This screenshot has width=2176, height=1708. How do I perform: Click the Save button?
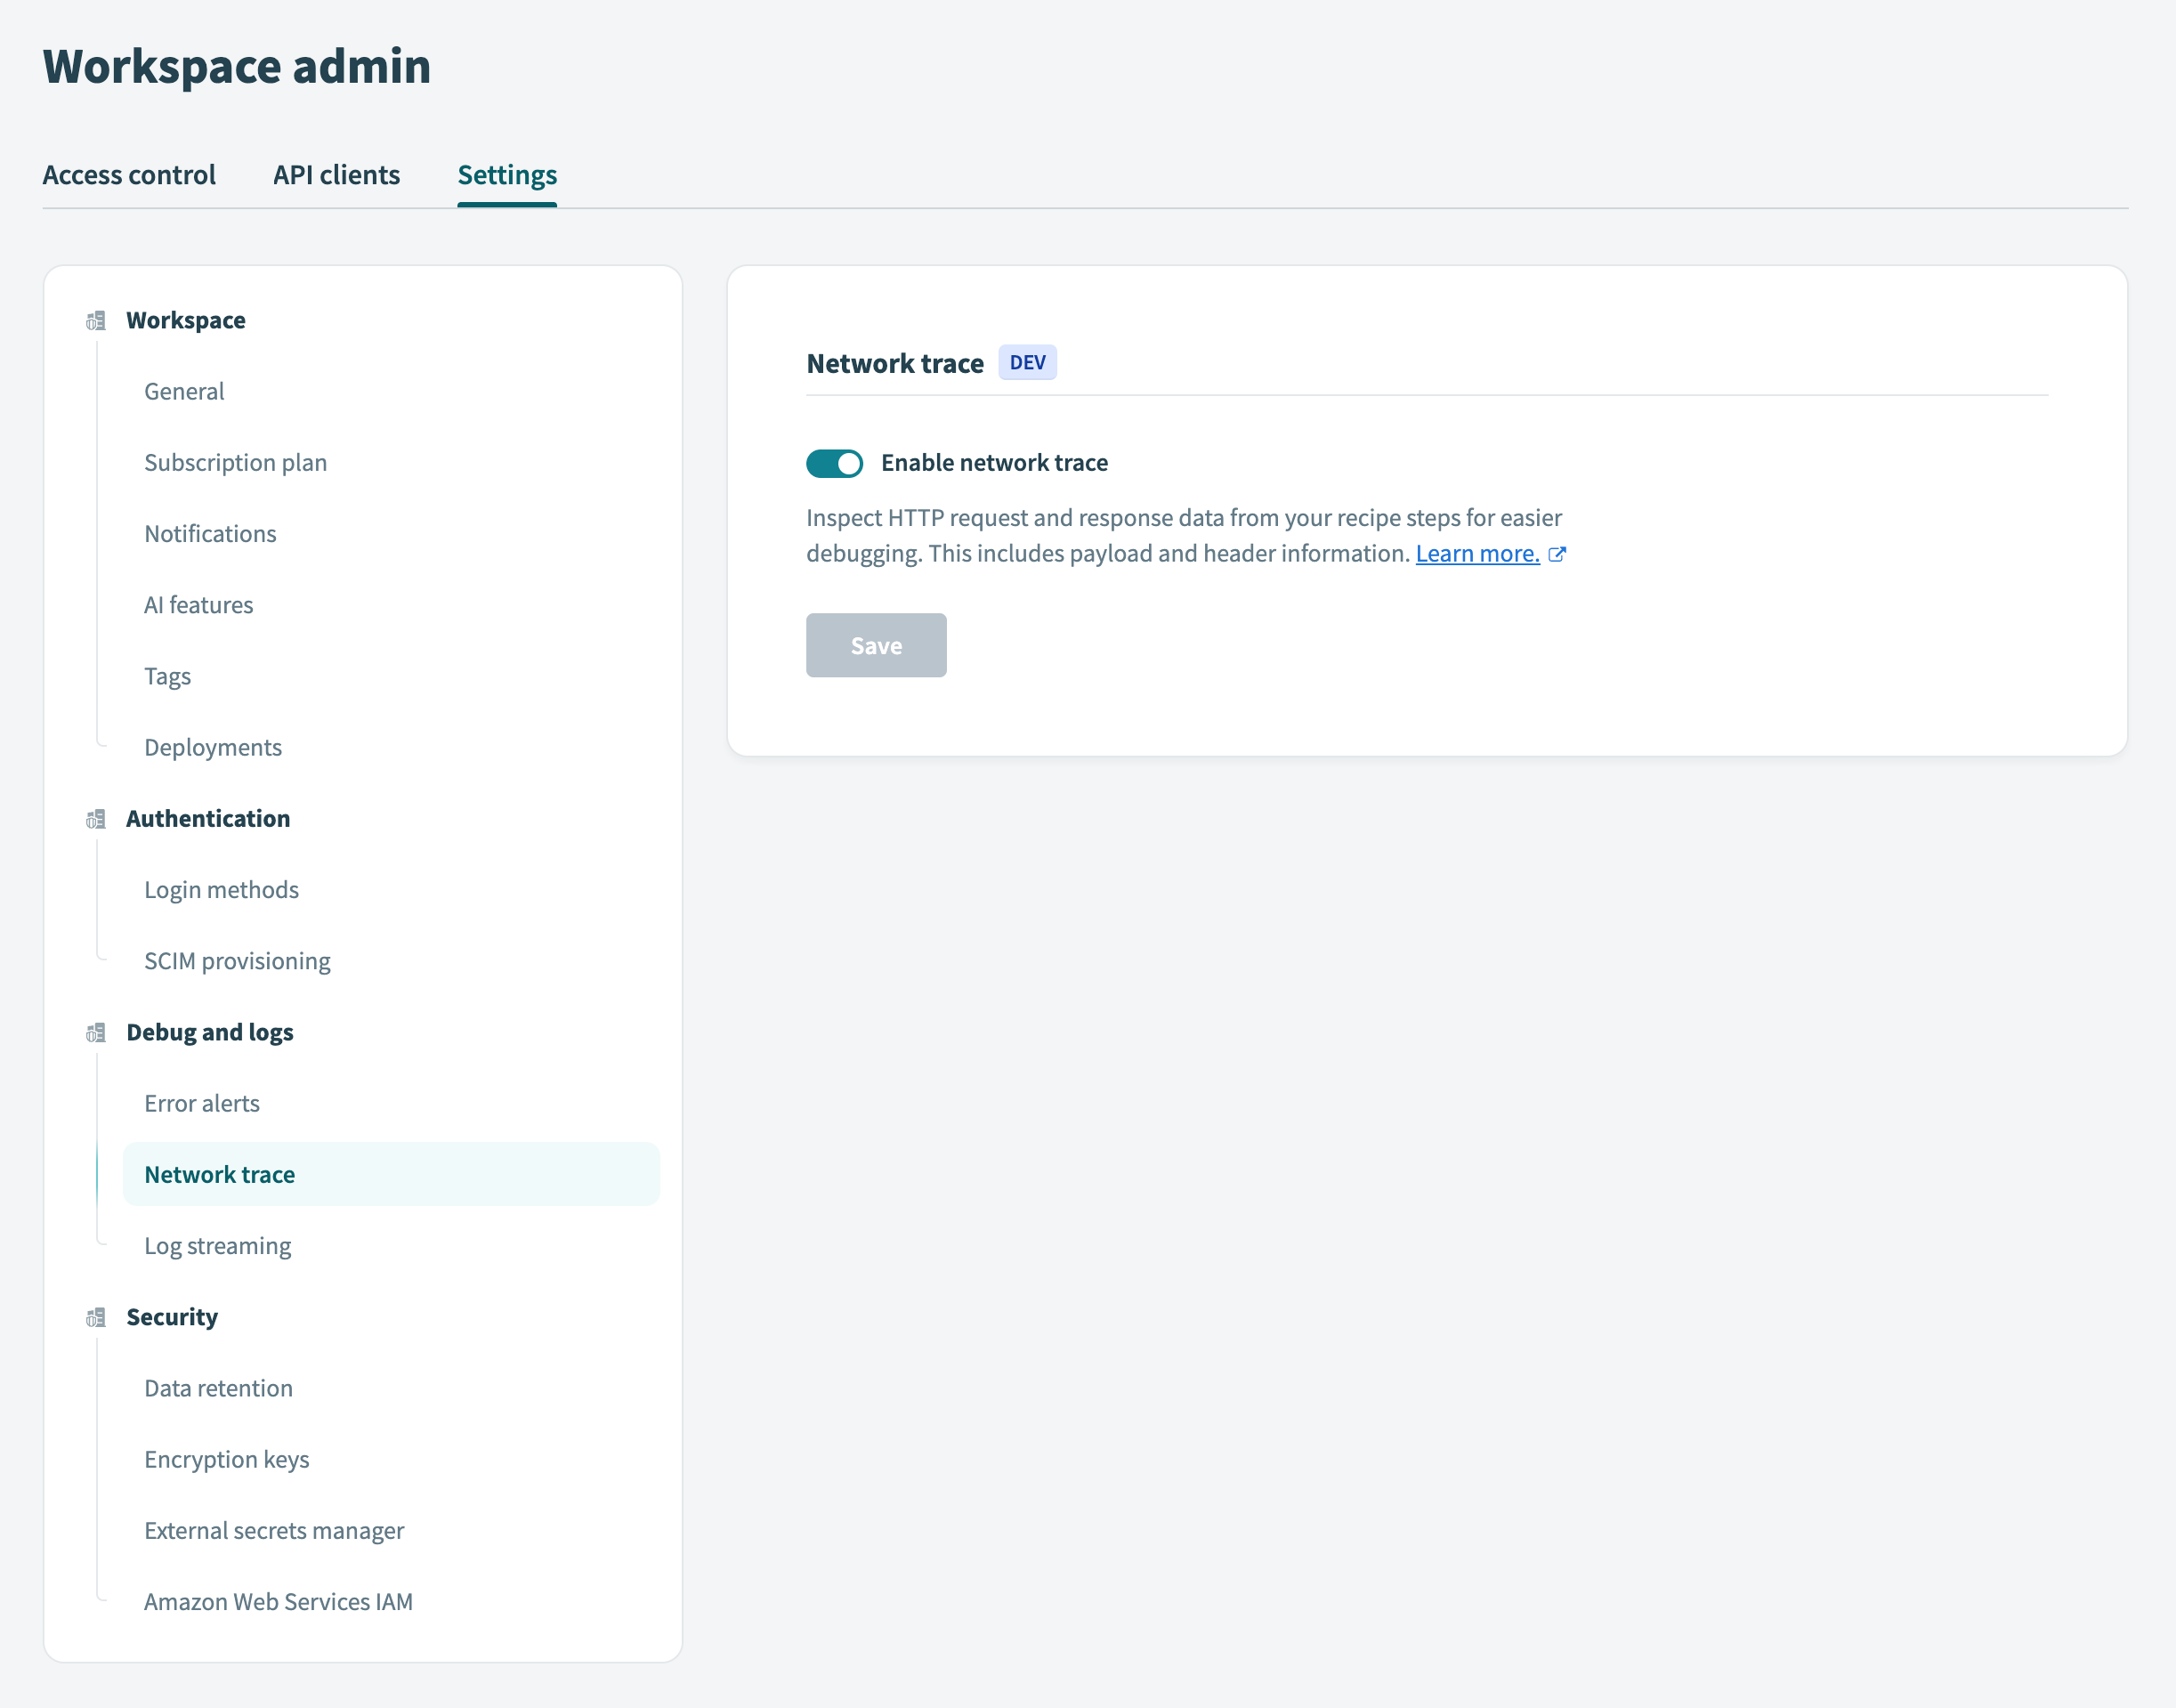coord(875,645)
